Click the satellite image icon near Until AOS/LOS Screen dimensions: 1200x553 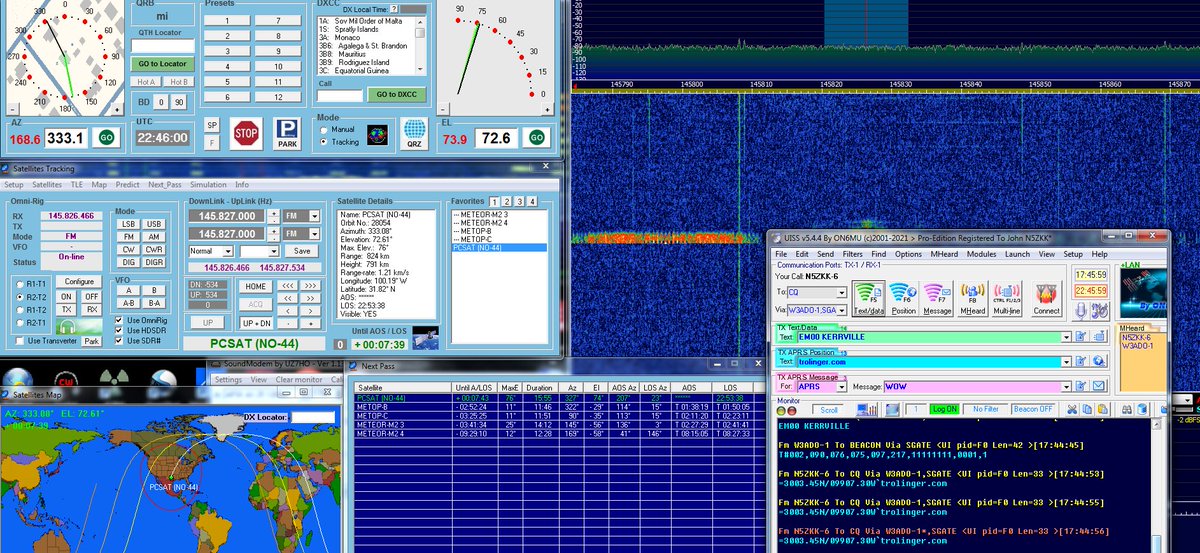coord(424,336)
